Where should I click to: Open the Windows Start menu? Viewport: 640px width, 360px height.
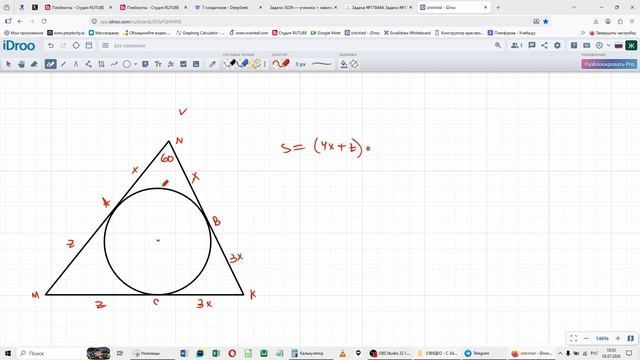[7, 353]
